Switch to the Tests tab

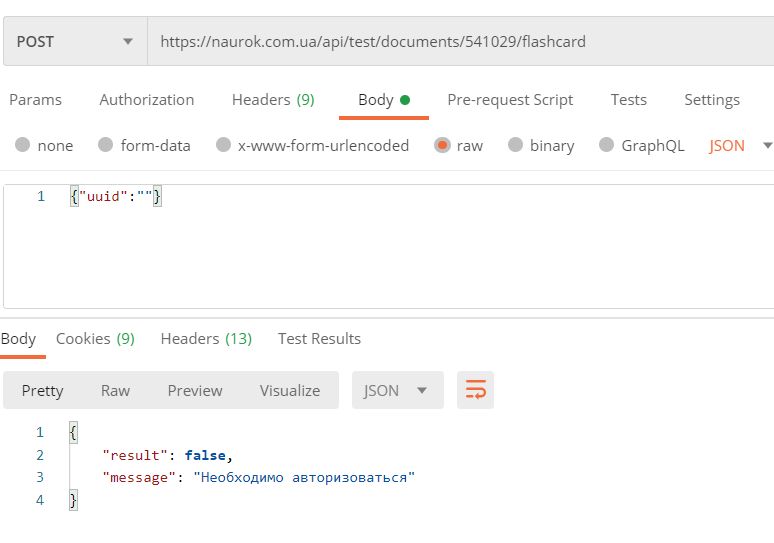(628, 100)
